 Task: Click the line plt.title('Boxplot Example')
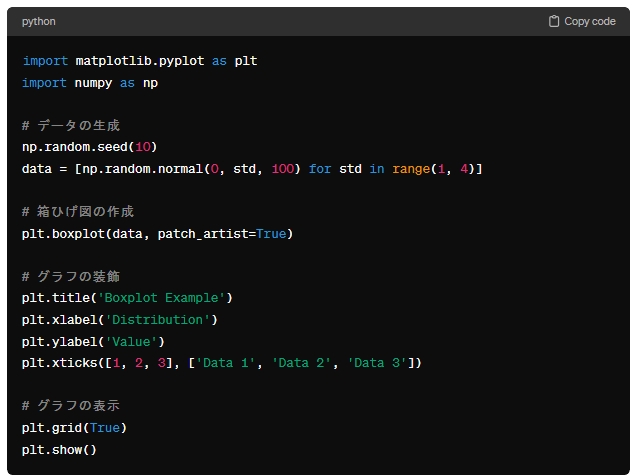127,298
